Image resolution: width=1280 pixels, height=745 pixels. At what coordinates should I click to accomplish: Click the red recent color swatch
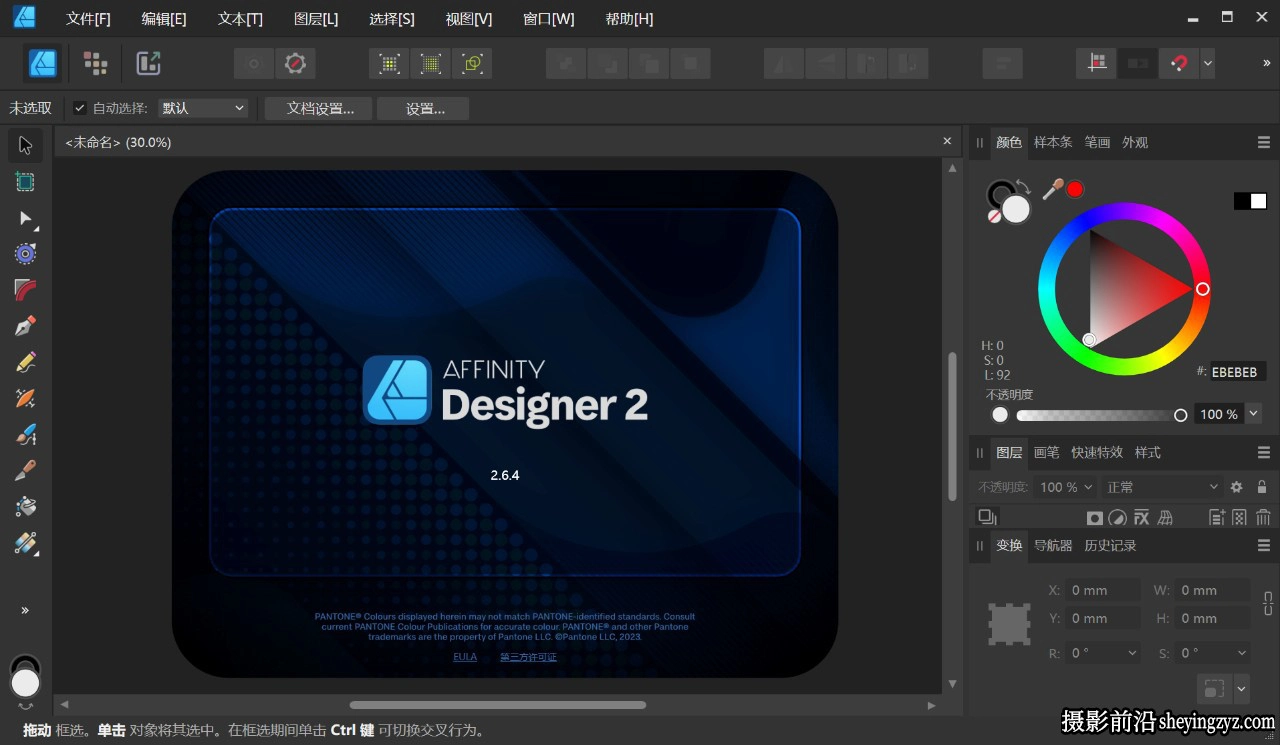pos(1075,189)
